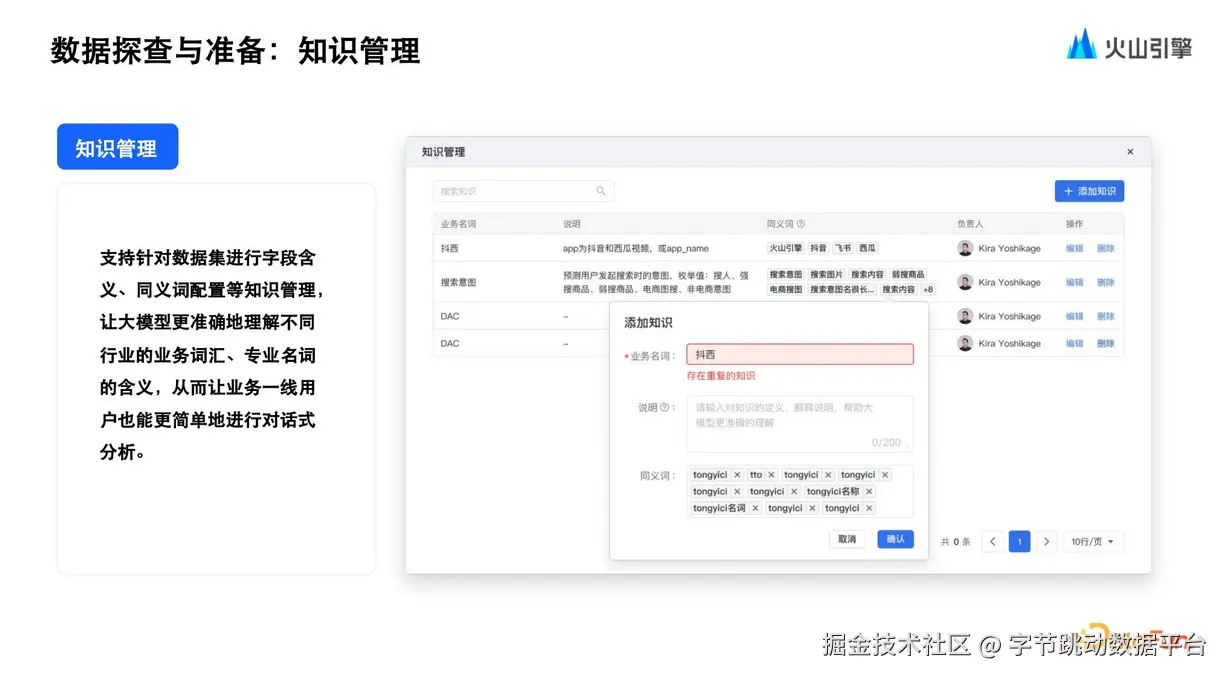The height and width of the screenshot is (679, 1228).
Task: Click 删除 link in the 搜索意图 row
Action: pos(1105,282)
